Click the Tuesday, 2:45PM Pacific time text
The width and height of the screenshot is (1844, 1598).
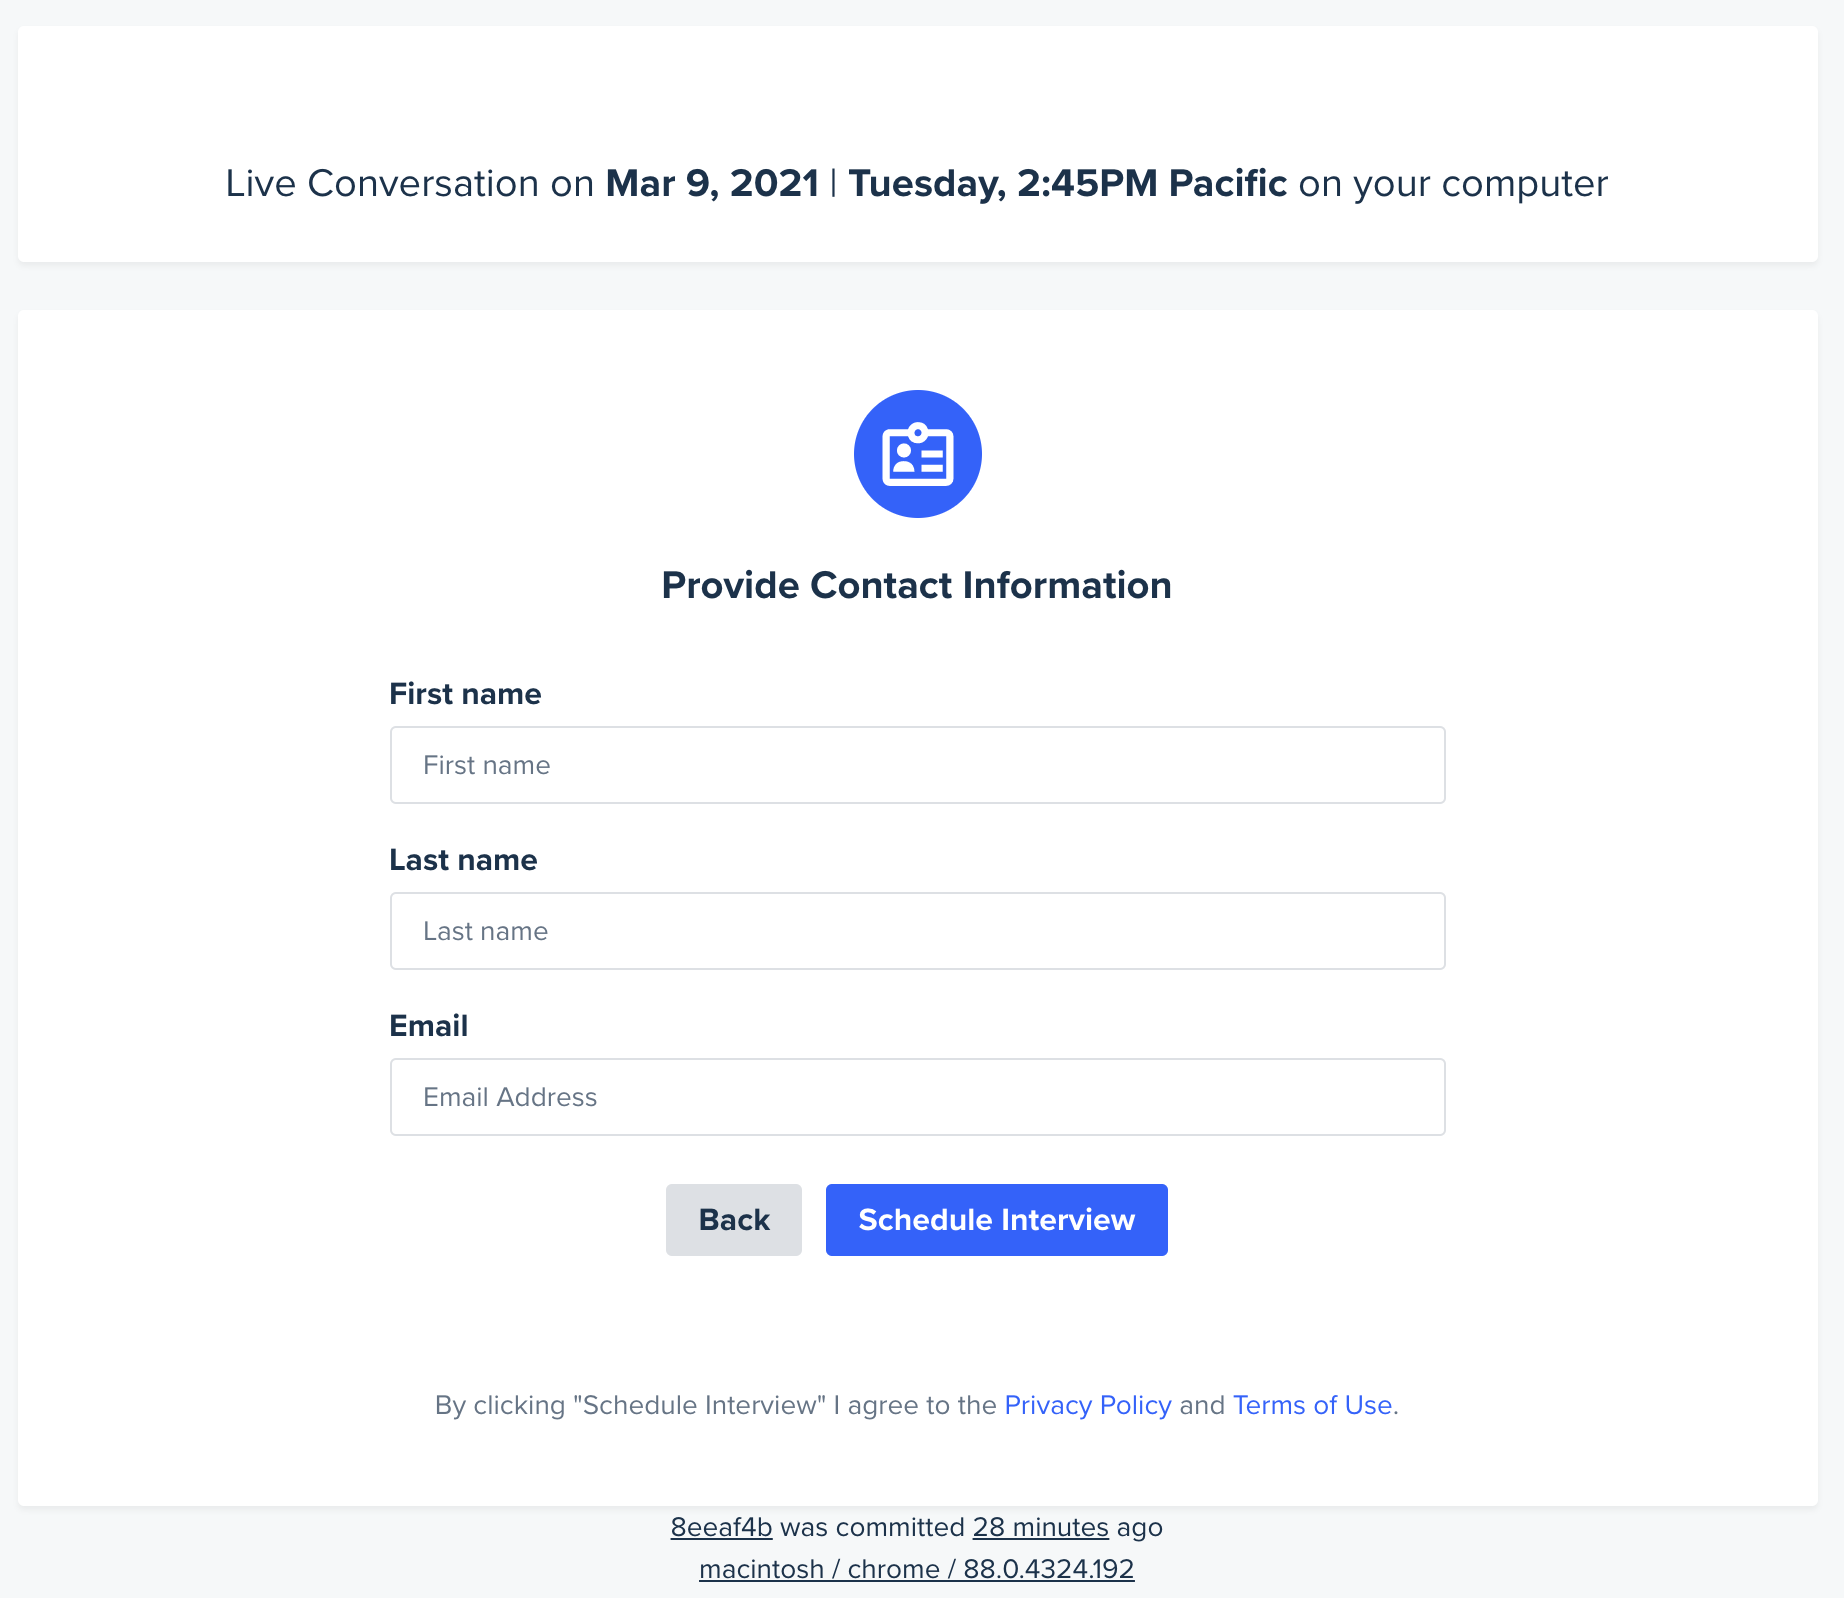pos(1067,183)
